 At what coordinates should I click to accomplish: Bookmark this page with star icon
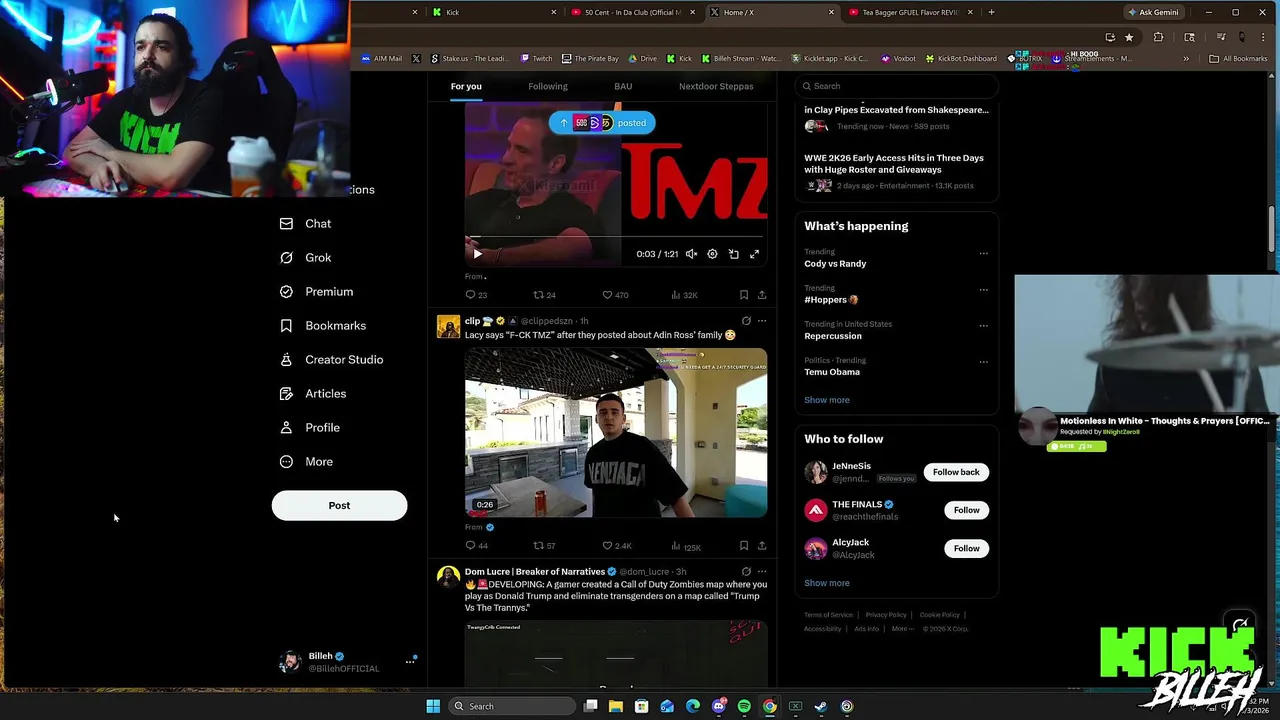point(1129,37)
